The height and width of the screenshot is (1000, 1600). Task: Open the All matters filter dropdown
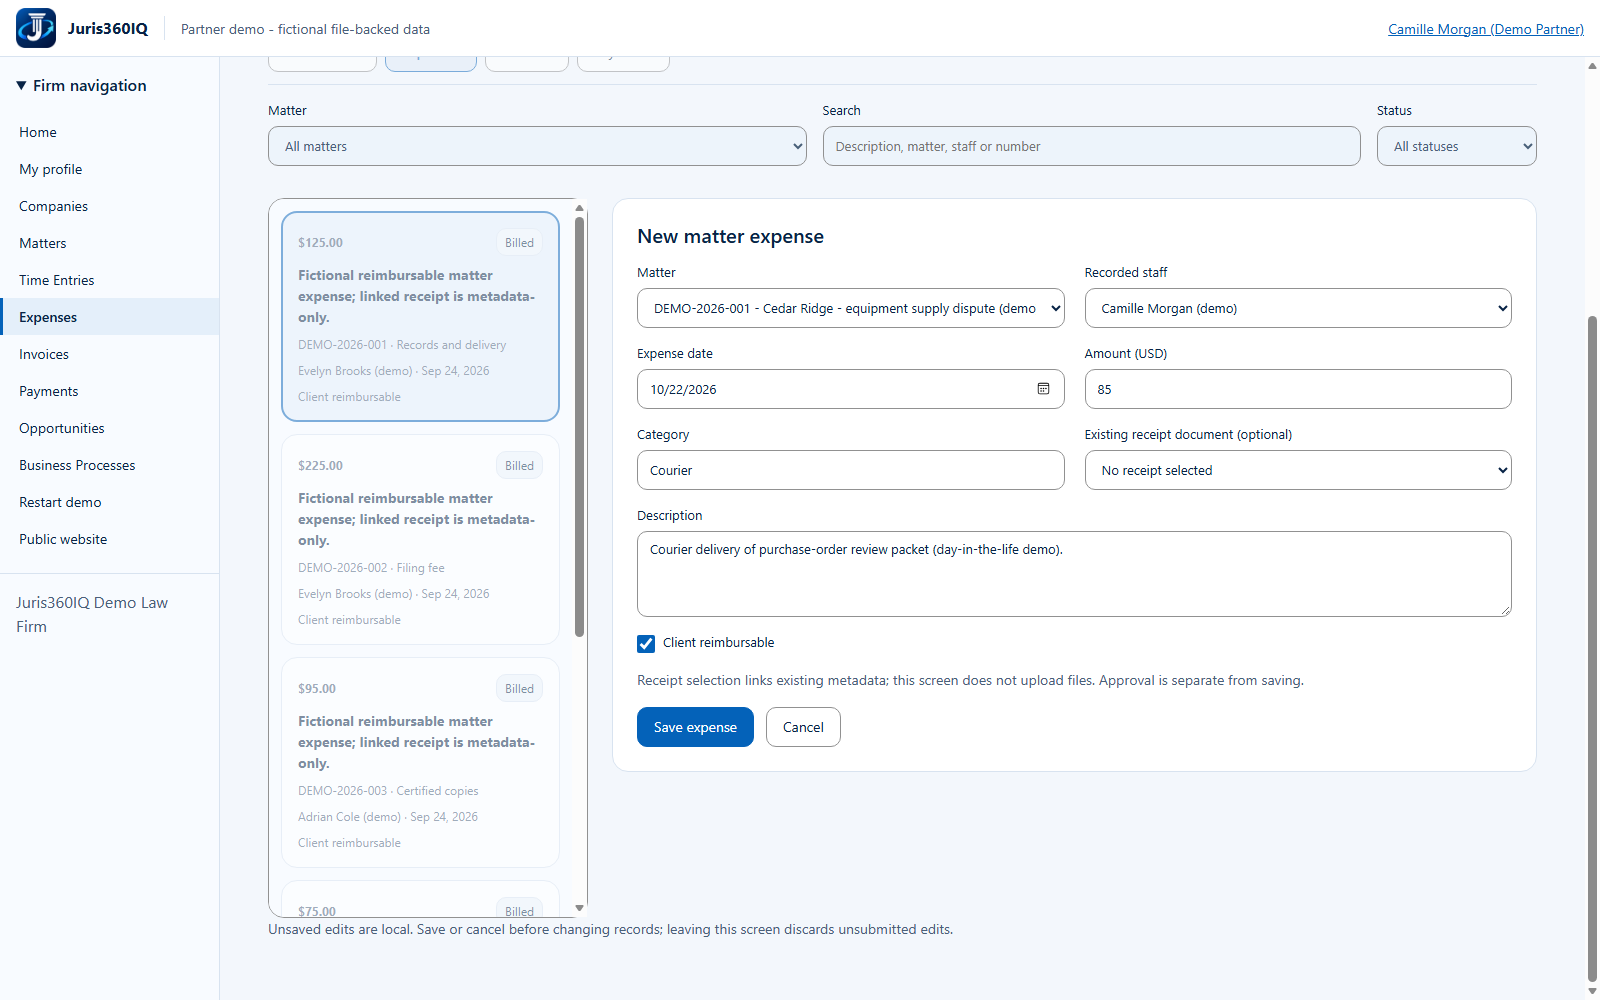(x=537, y=146)
